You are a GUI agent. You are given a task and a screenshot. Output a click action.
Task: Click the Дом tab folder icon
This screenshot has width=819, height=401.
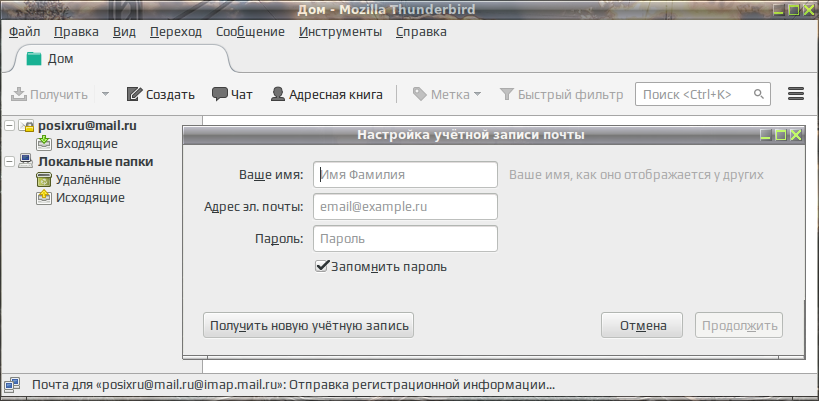pyautogui.click(x=34, y=58)
